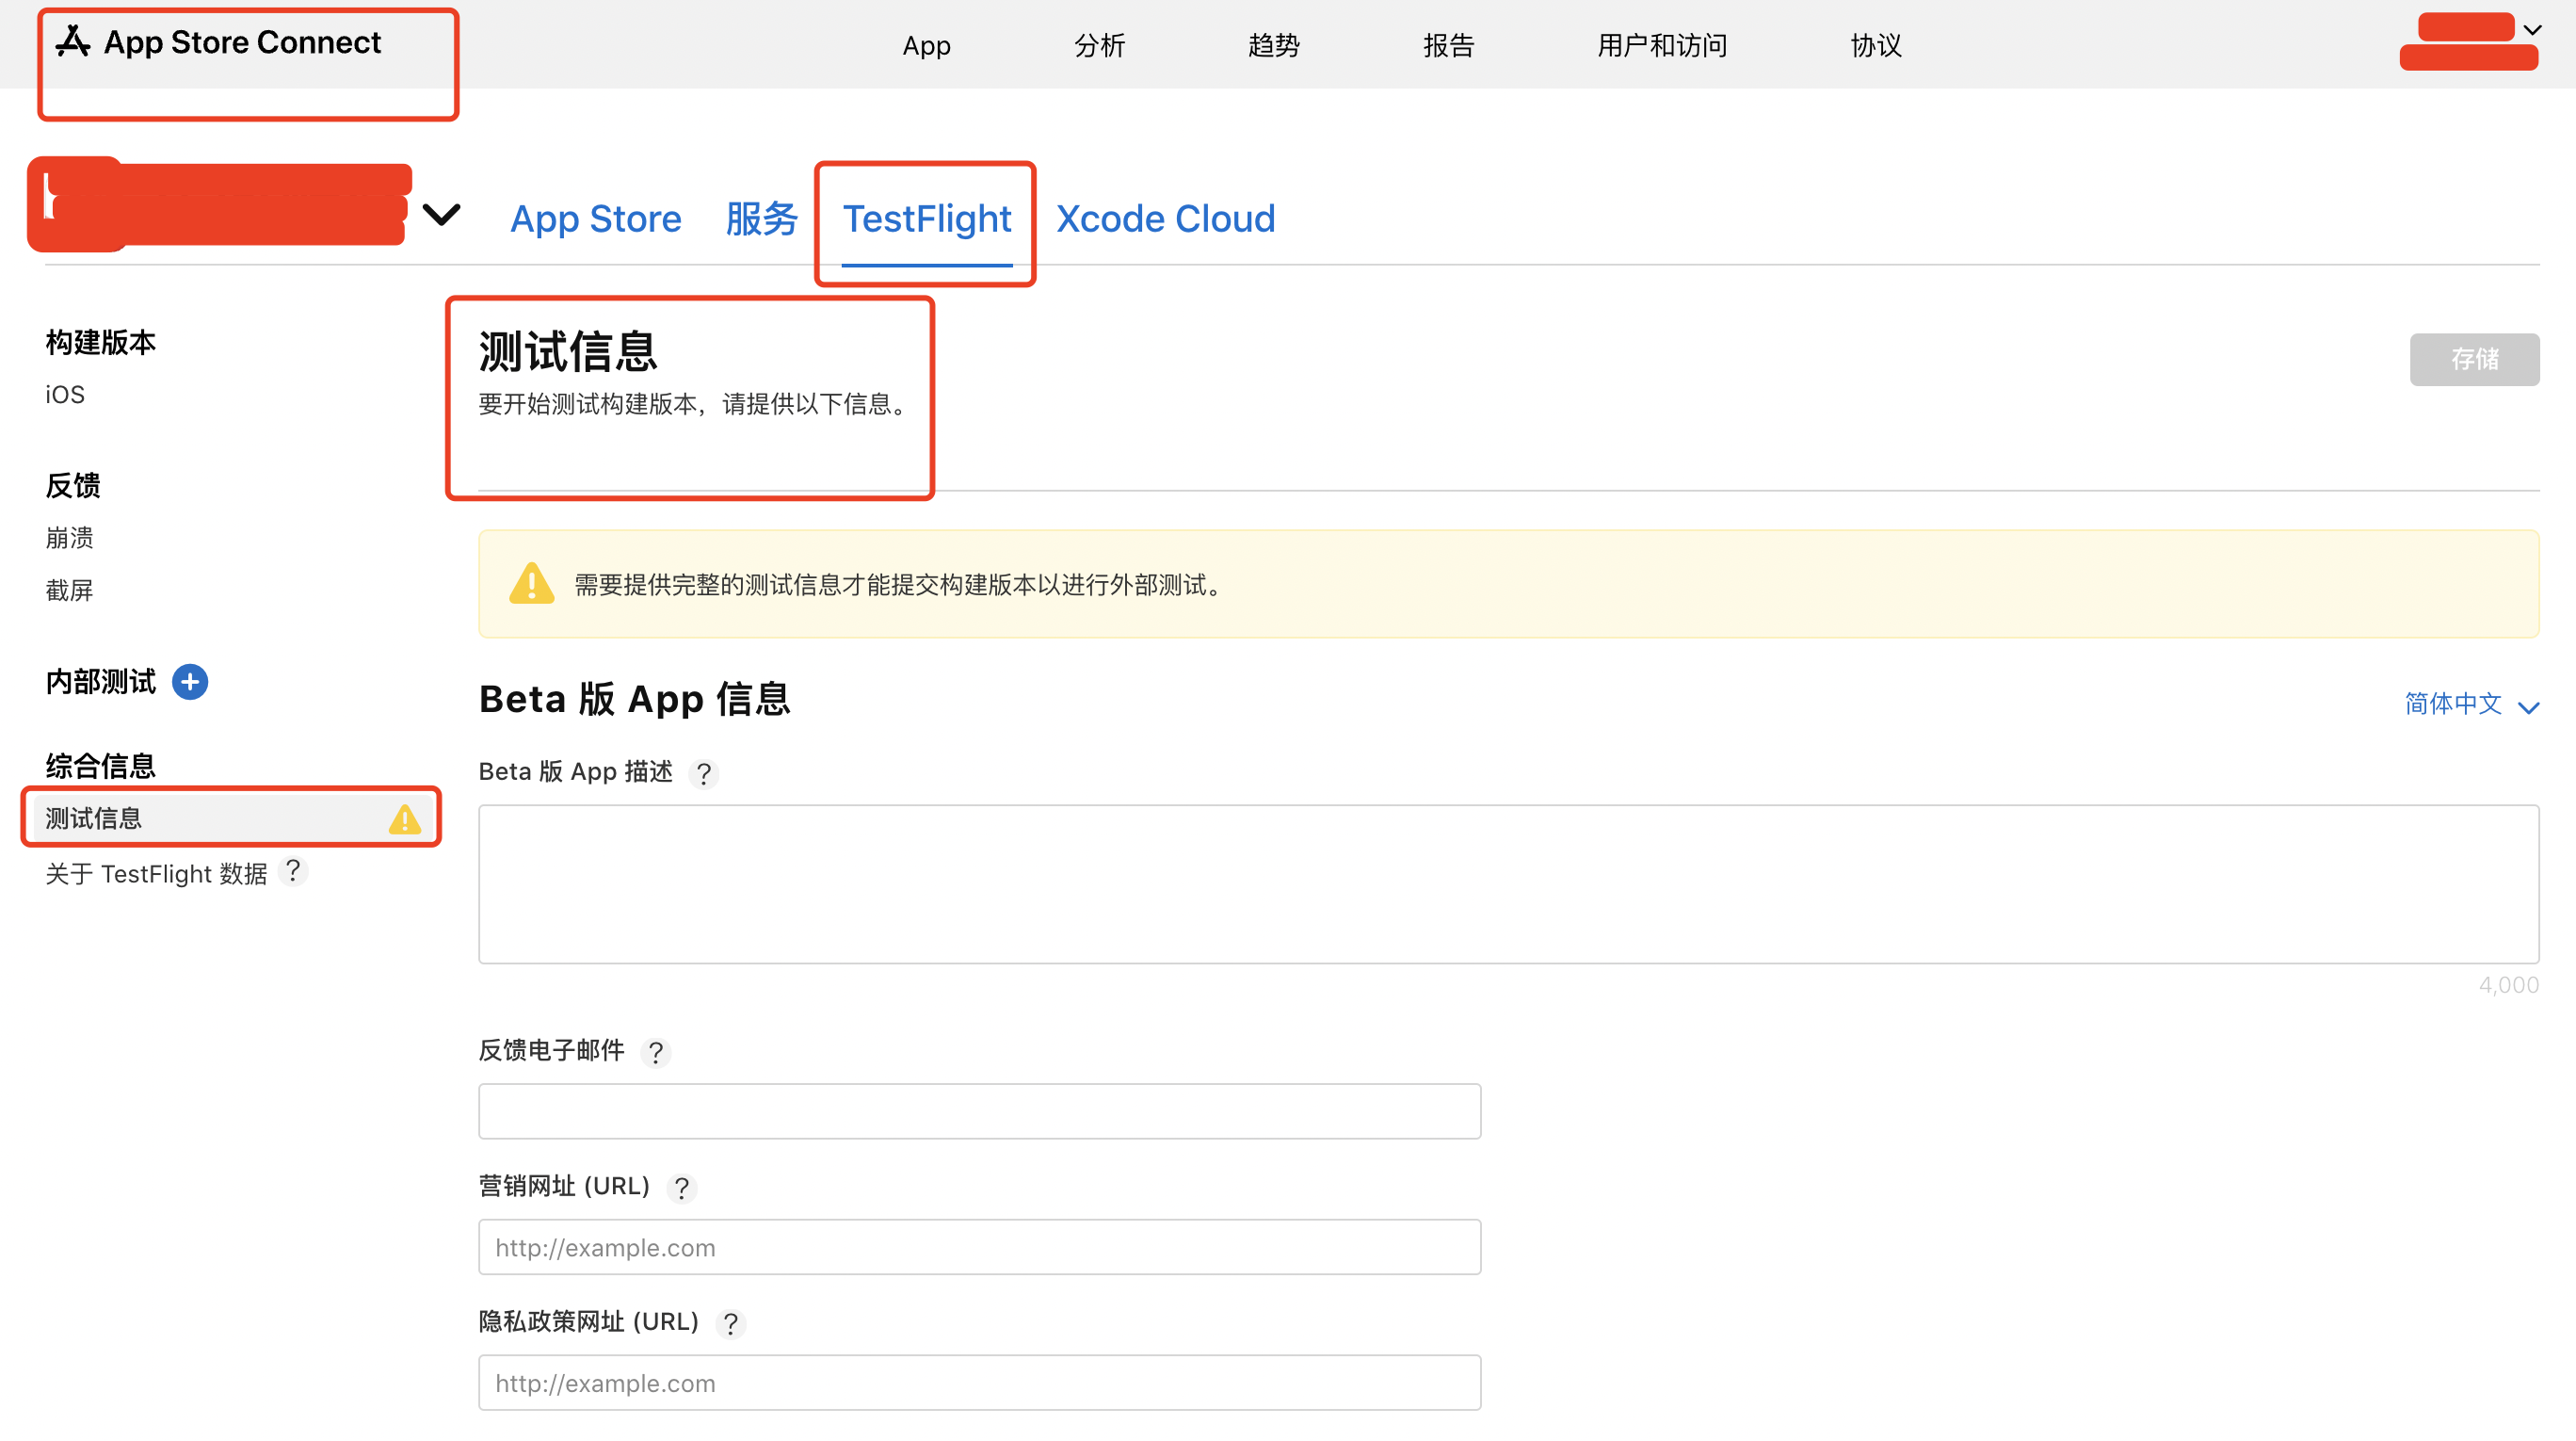Viewport: 2576px width, 1441px height.
Task: Click the yellow warning icon in 测试信息 sidebar item
Action: coord(404,819)
